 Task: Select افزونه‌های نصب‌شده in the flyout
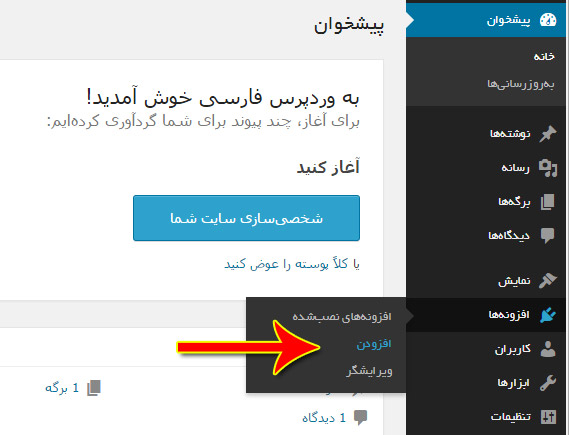342,316
